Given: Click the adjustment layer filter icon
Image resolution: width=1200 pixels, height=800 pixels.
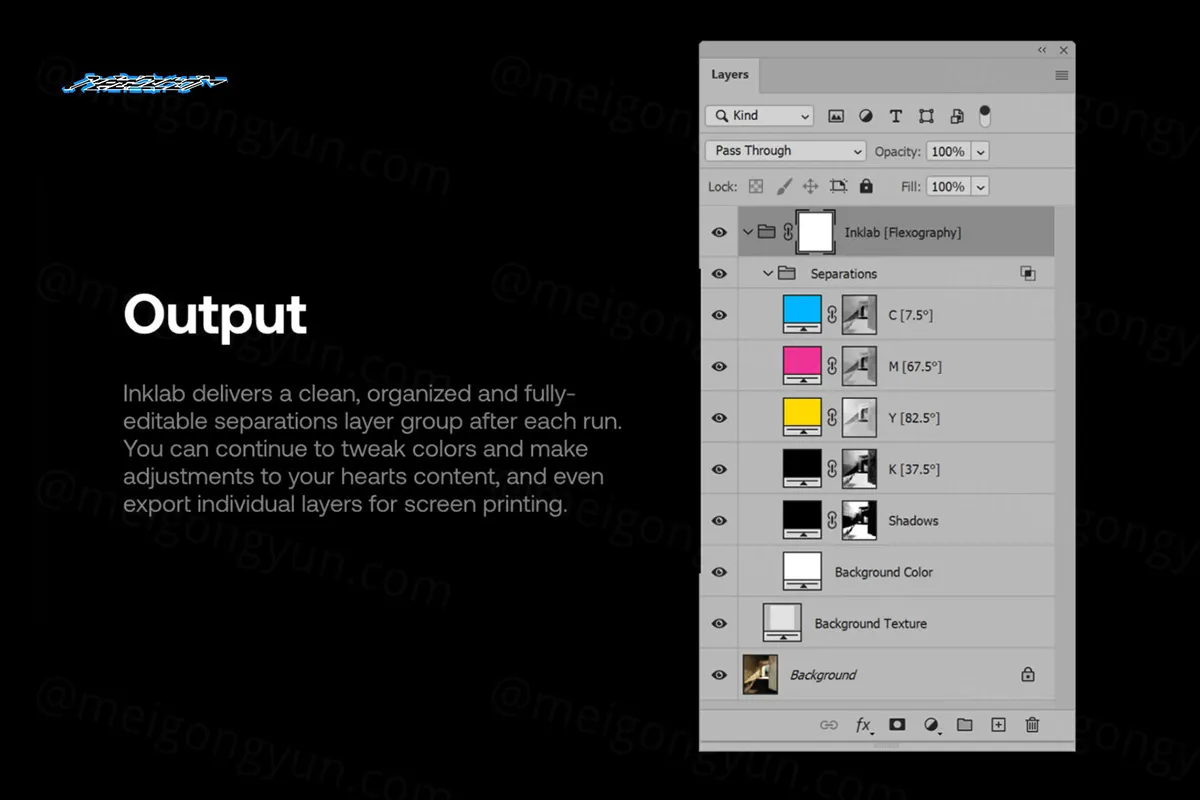Looking at the screenshot, I should pyautogui.click(x=866, y=116).
